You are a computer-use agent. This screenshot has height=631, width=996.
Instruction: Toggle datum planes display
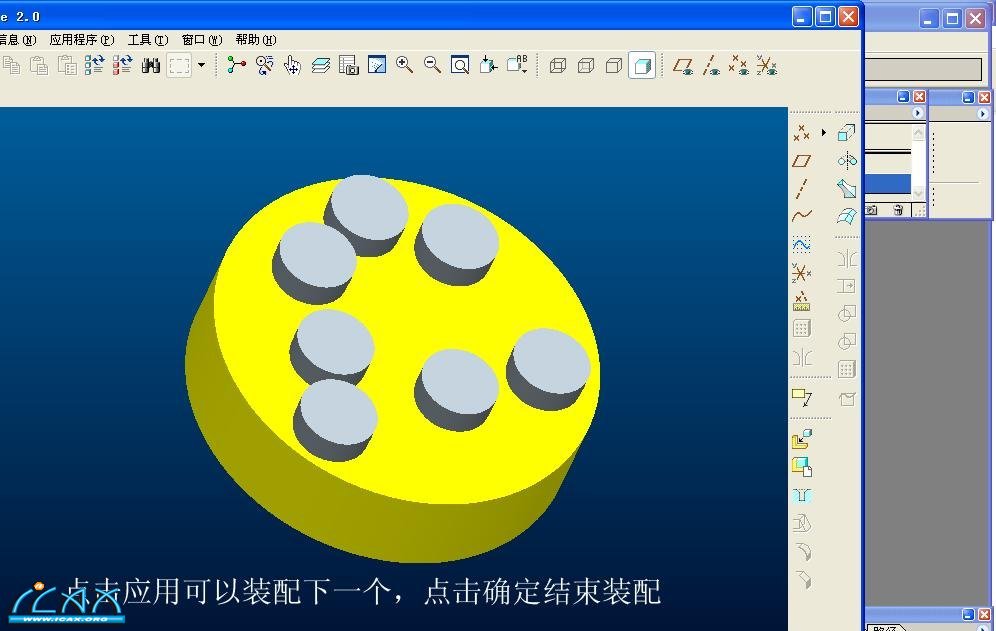[x=683, y=66]
